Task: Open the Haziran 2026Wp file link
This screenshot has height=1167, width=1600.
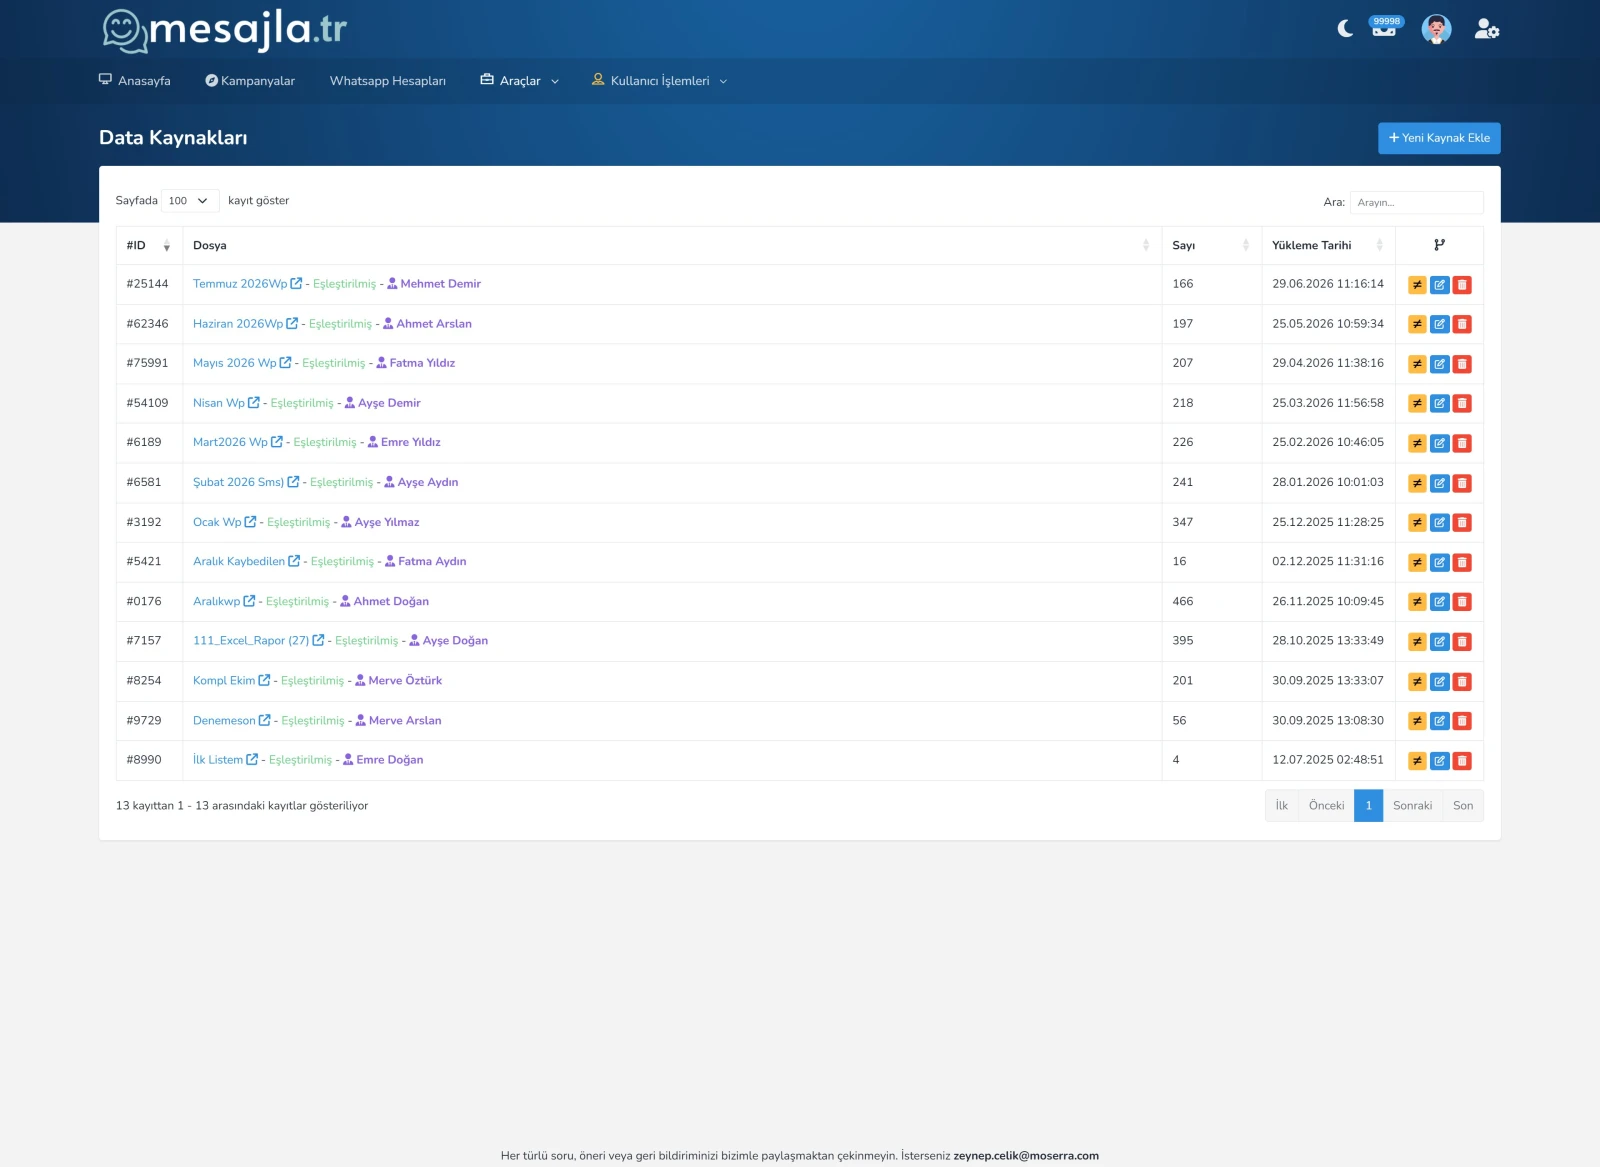Action: [238, 324]
